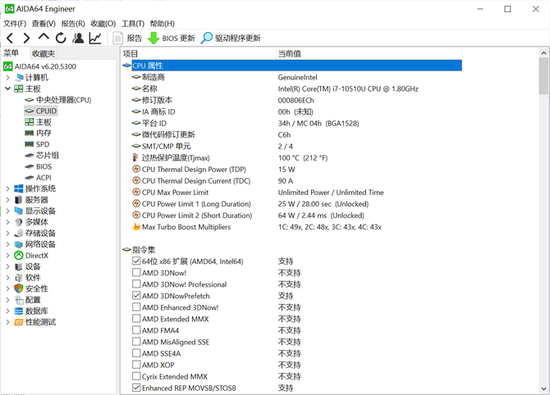Open the user profile toolbar icon

point(78,38)
